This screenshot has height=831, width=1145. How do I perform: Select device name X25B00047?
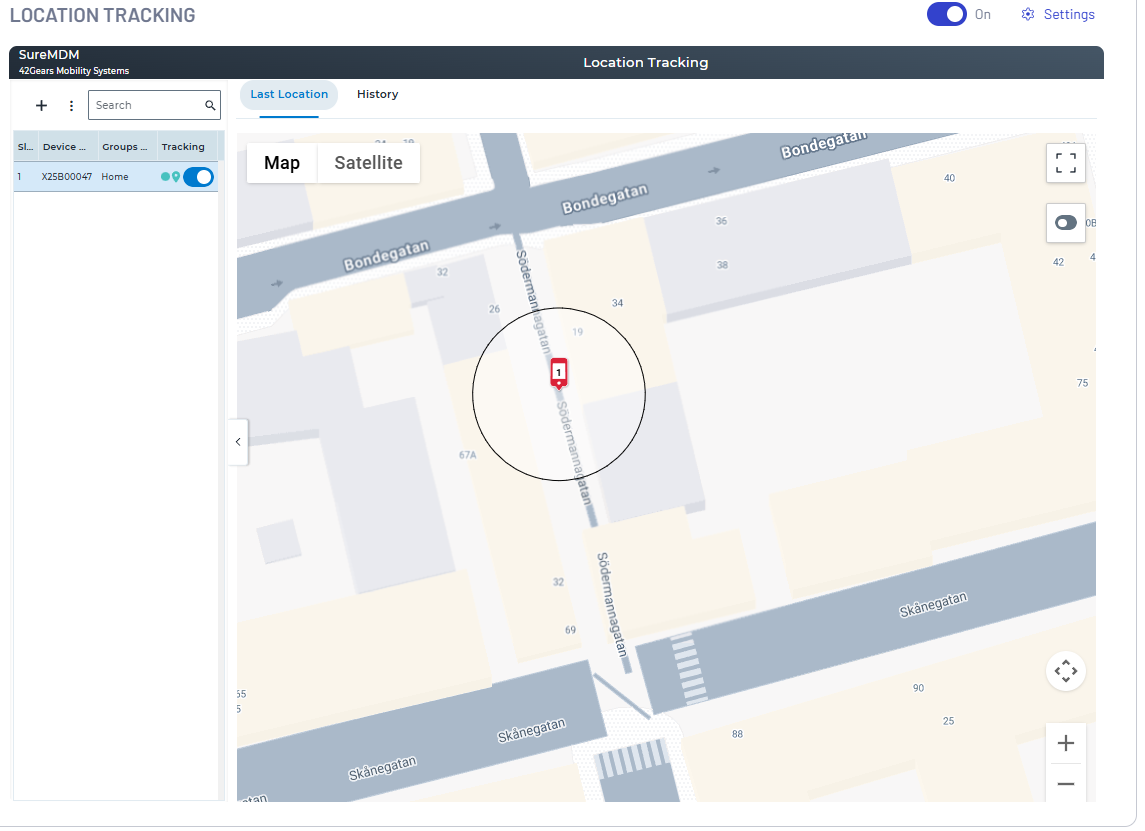(x=66, y=177)
